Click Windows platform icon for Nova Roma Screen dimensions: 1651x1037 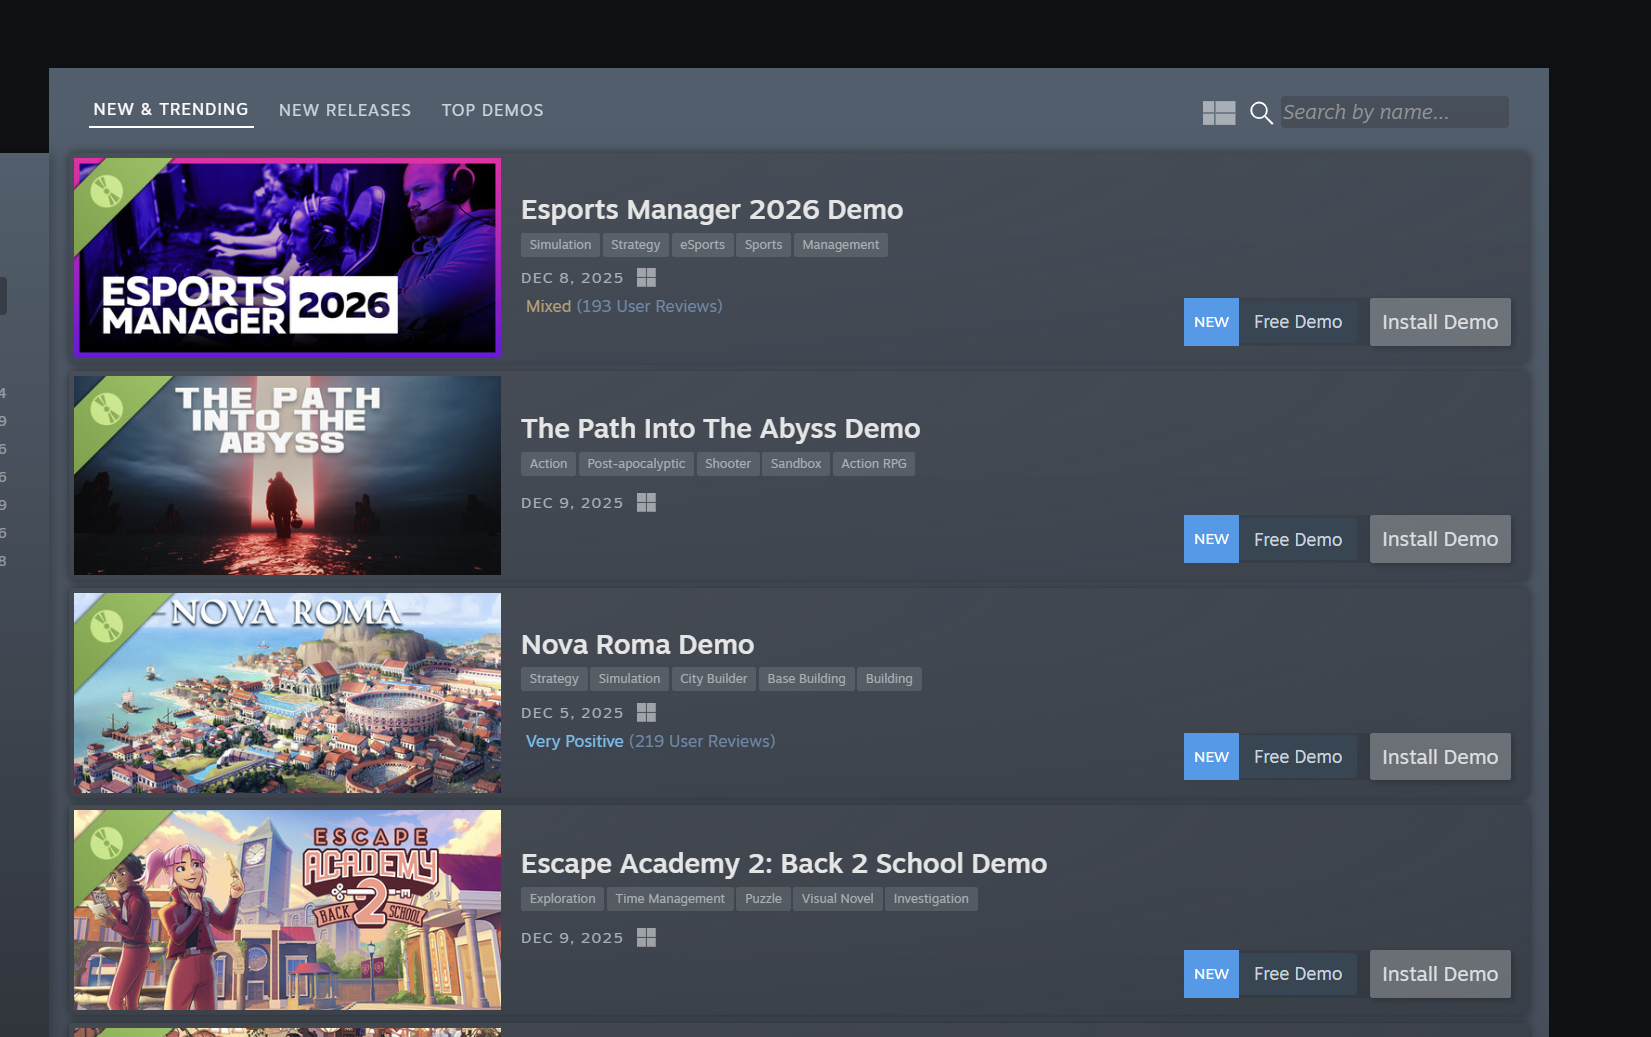click(x=646, y=713)
